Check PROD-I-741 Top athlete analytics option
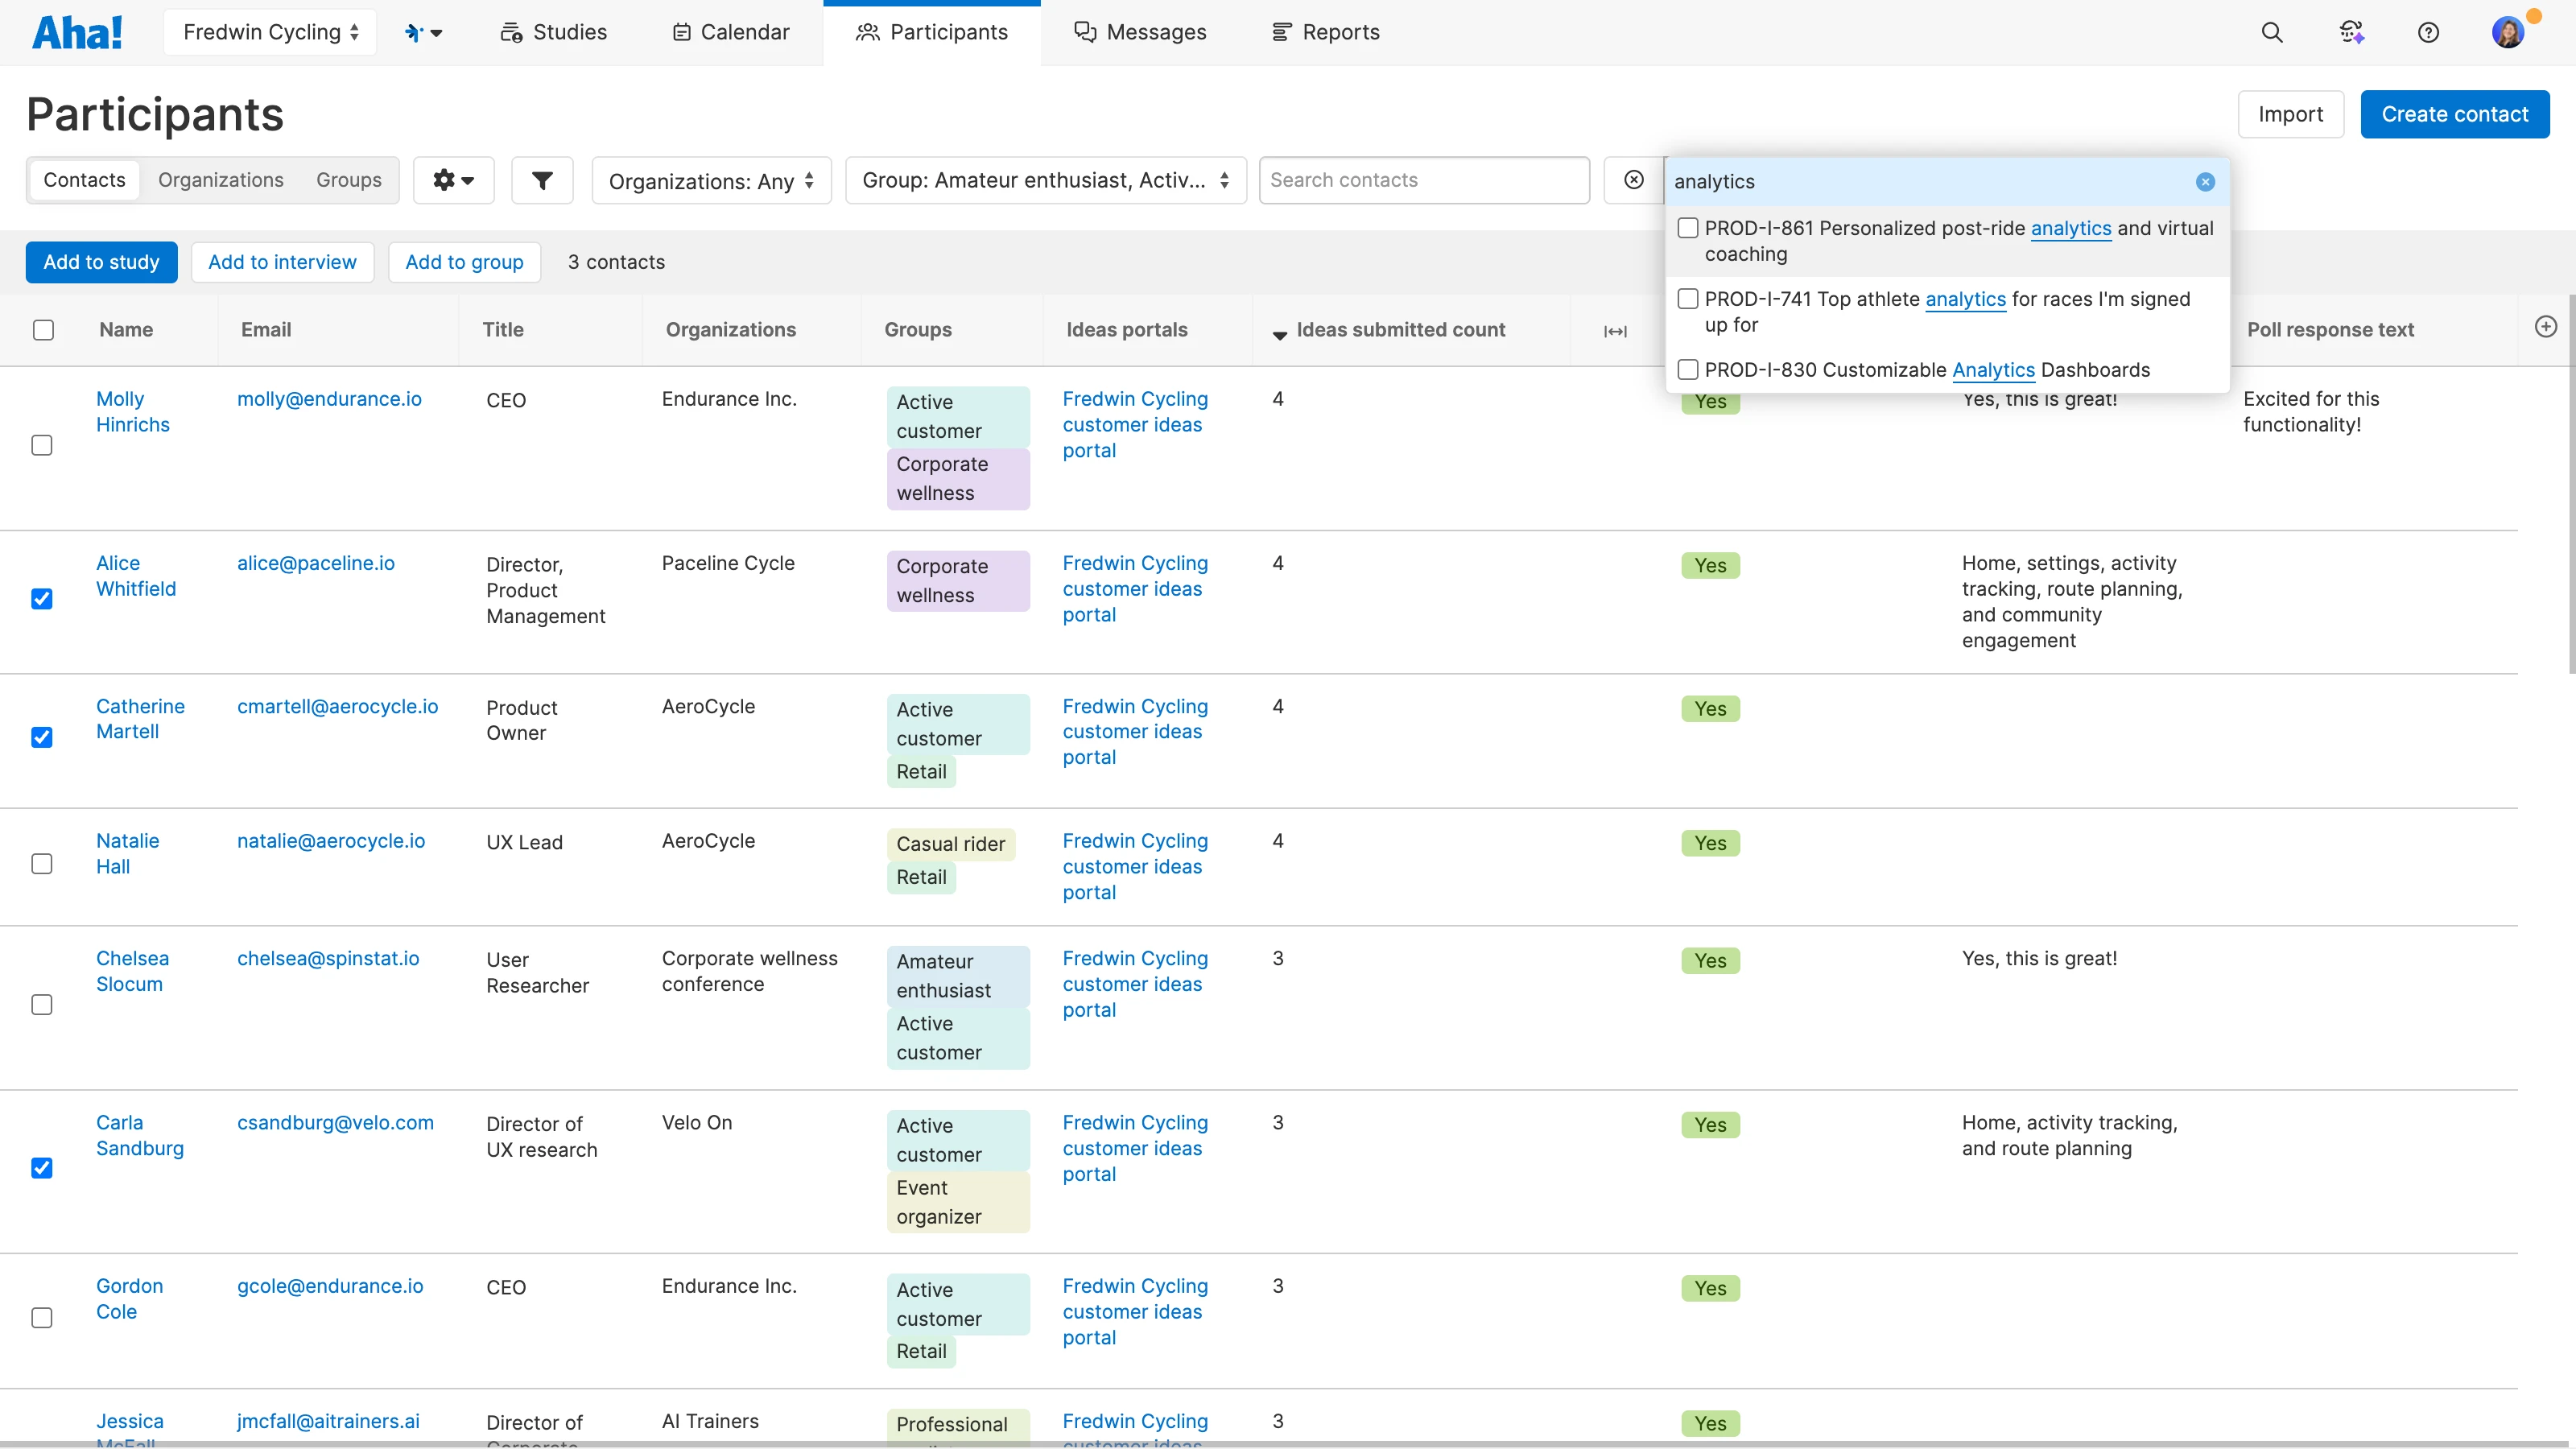2576x1449 pixels. point(1688,298)
